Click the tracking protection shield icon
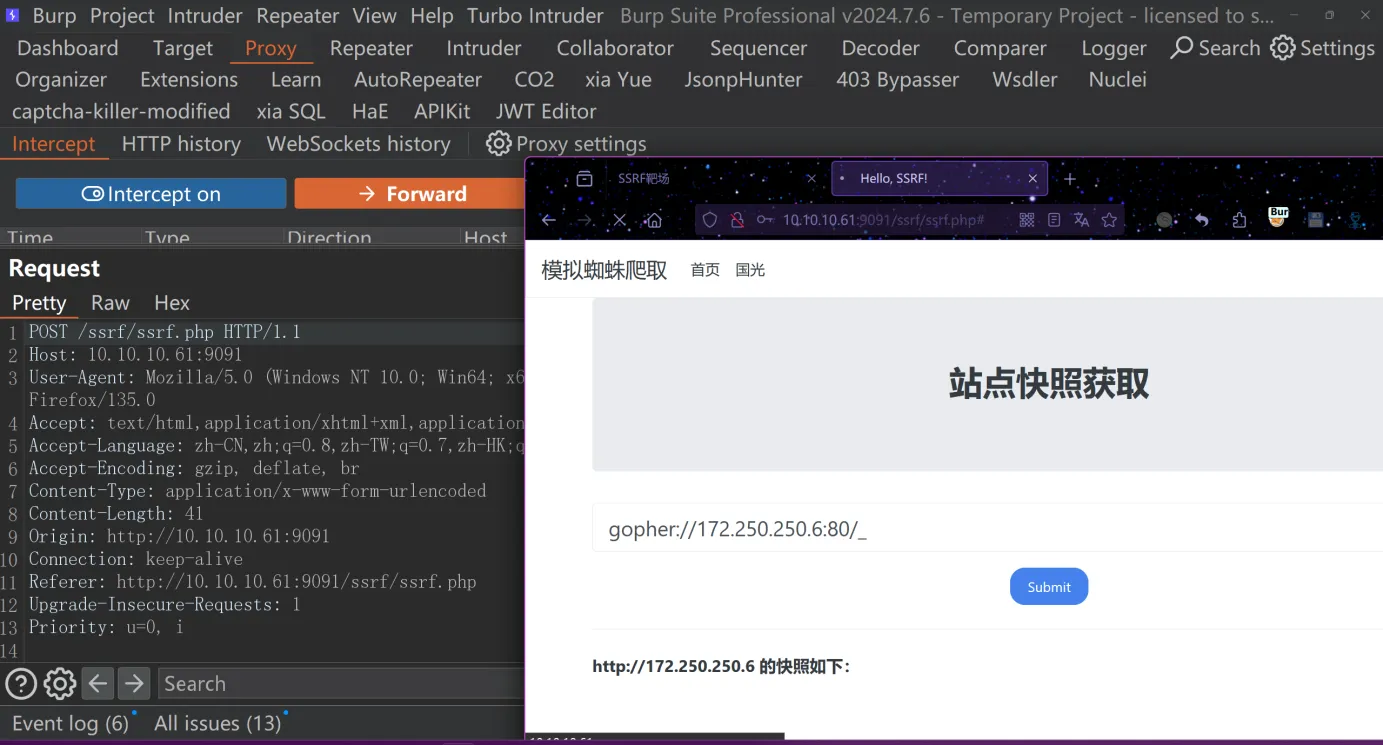 (x=710, y=220)
